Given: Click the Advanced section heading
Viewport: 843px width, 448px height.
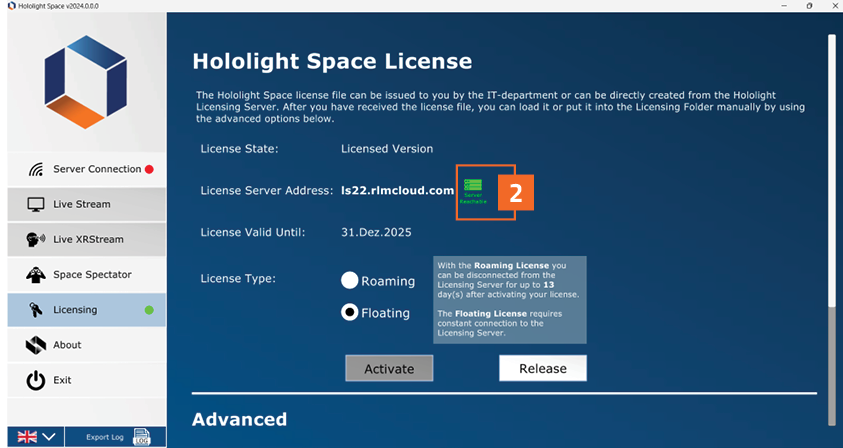Looking at the screenshot, I should tap(239, 419).
